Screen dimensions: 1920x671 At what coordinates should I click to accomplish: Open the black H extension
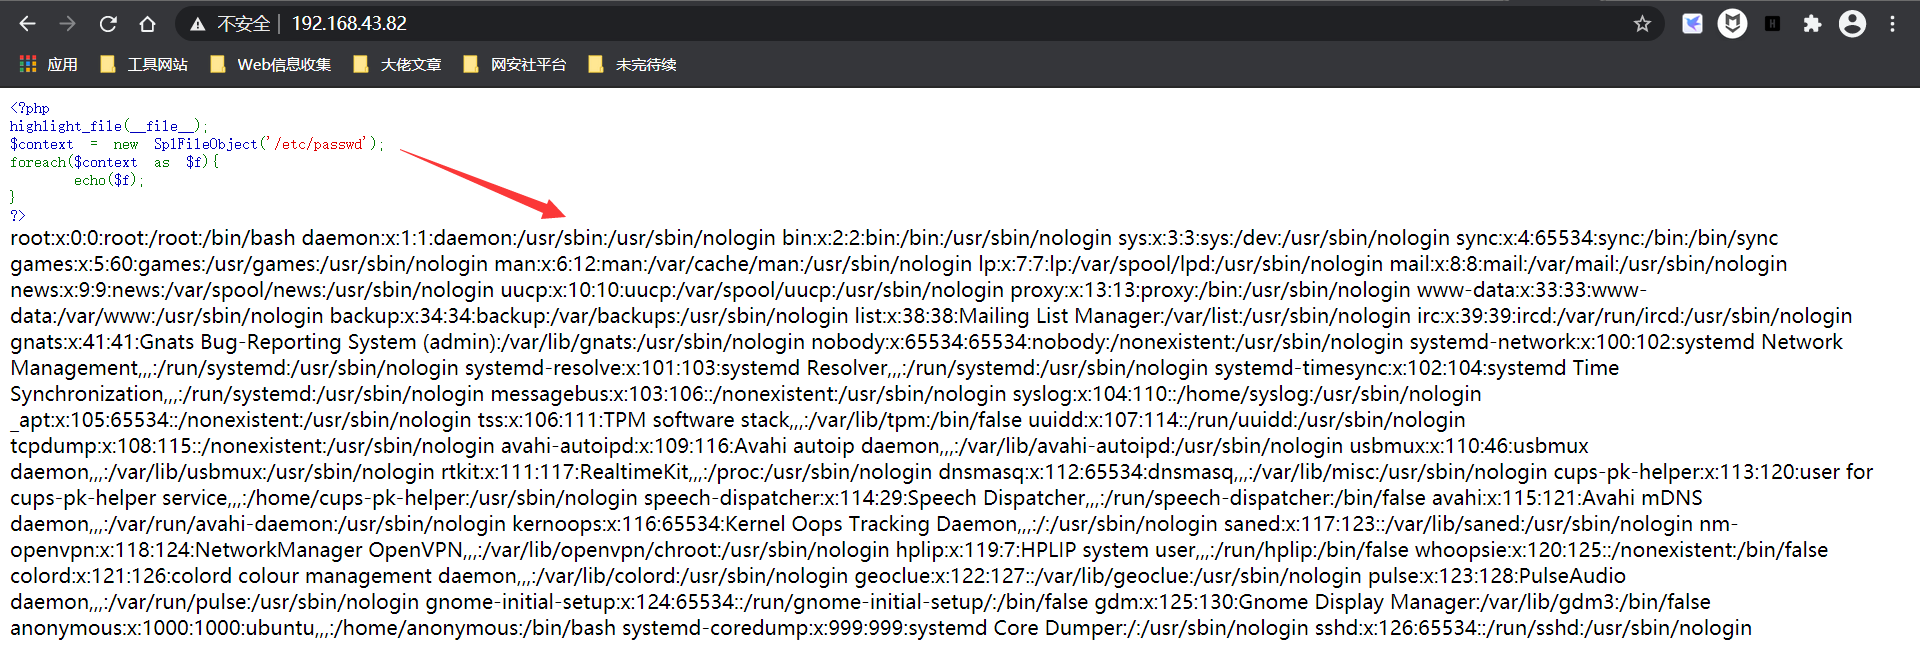(x=1772, y=24)
